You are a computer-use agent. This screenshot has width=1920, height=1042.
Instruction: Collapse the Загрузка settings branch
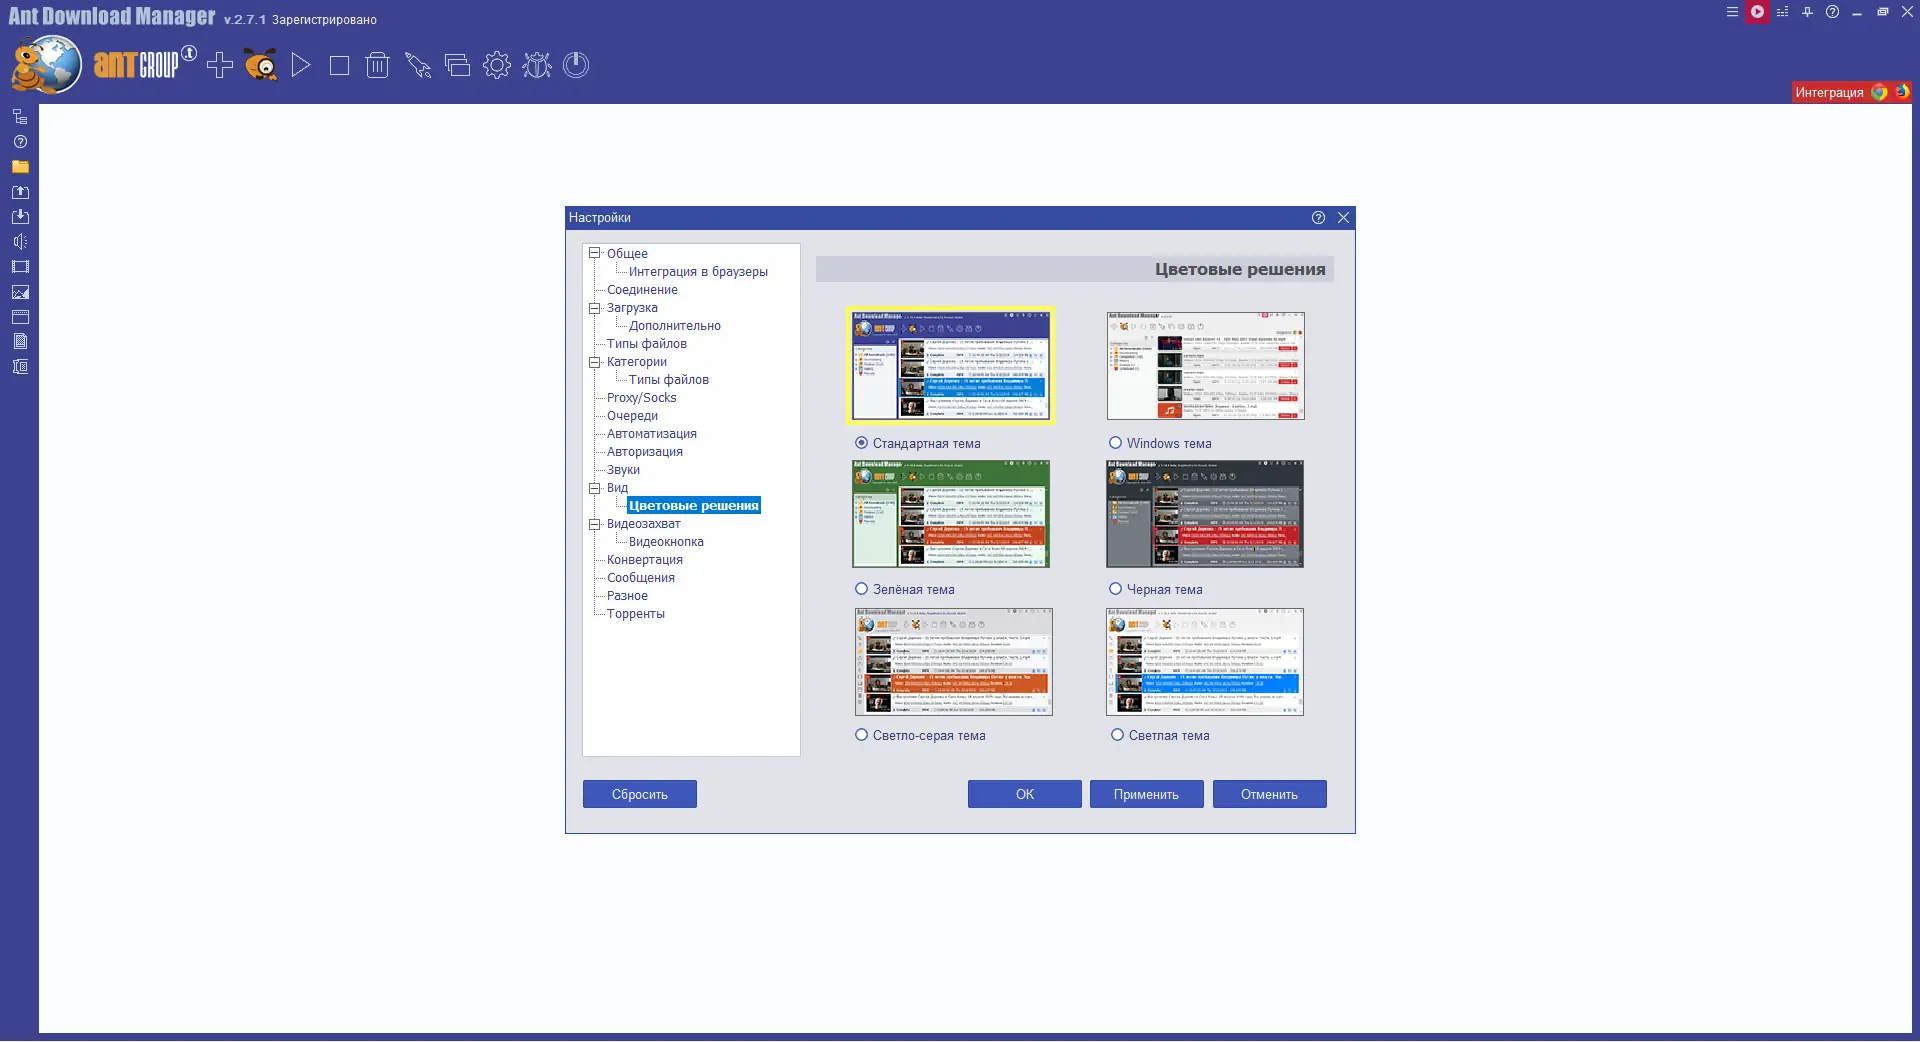tap(595, 308)
